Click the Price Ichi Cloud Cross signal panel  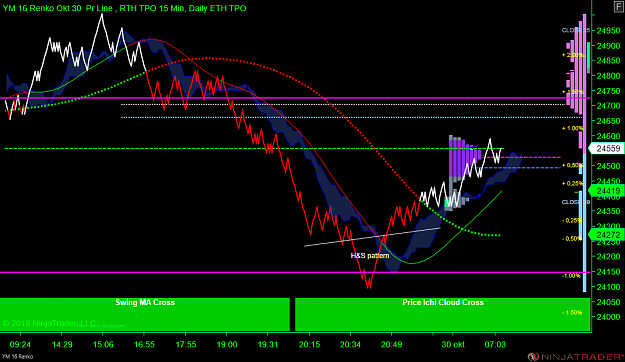coord(442,314)
